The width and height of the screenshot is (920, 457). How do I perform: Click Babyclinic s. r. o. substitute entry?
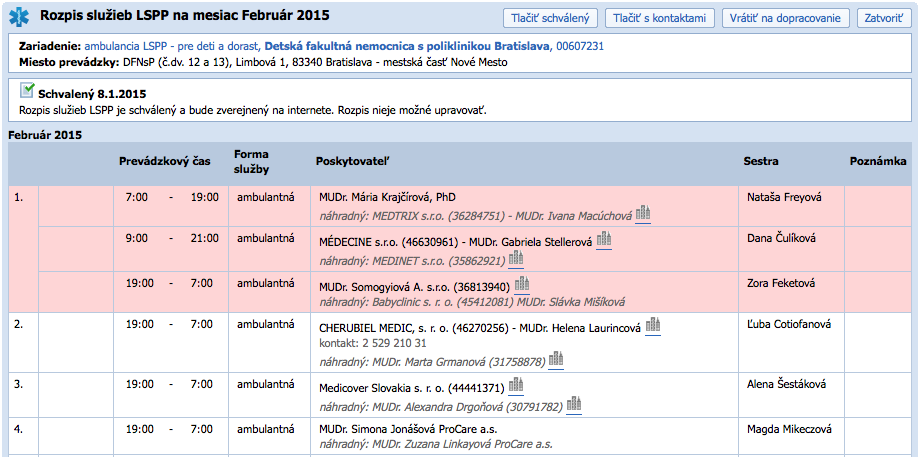point(472,303)
